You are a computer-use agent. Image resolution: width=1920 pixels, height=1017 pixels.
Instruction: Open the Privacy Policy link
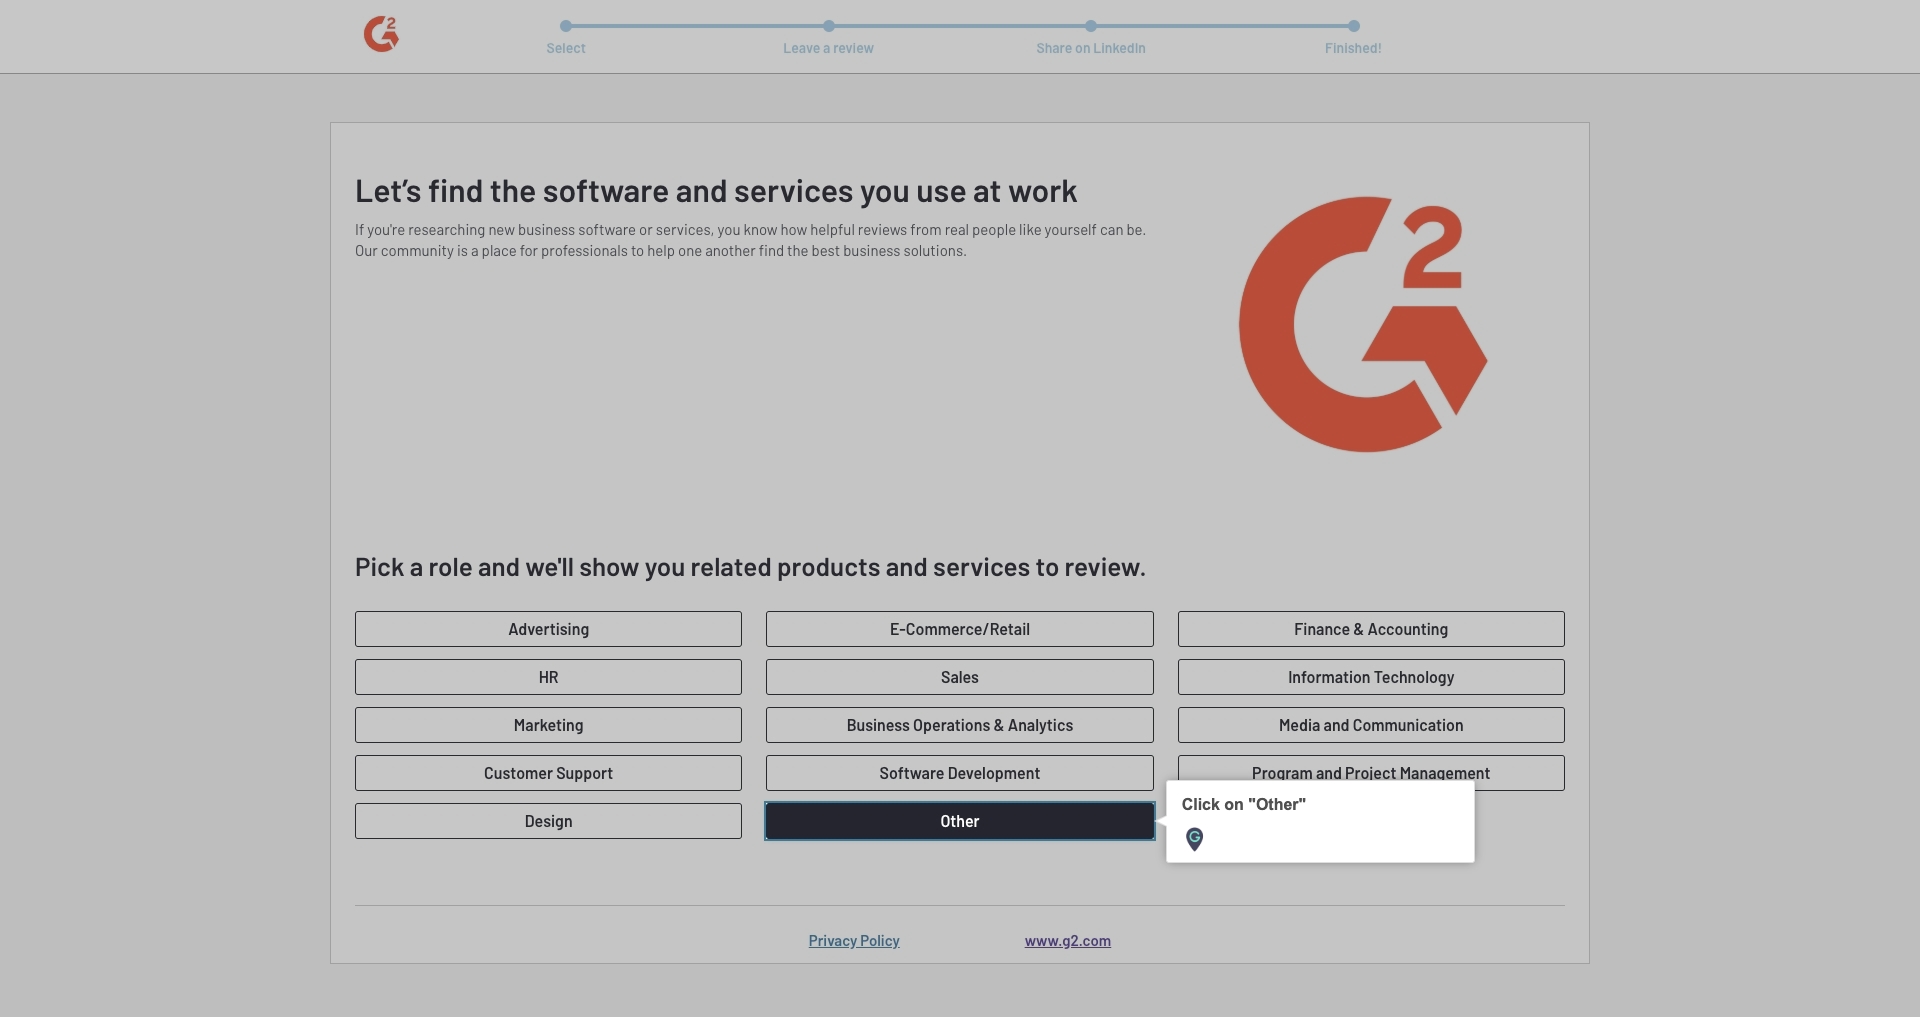tap(854, 941)
